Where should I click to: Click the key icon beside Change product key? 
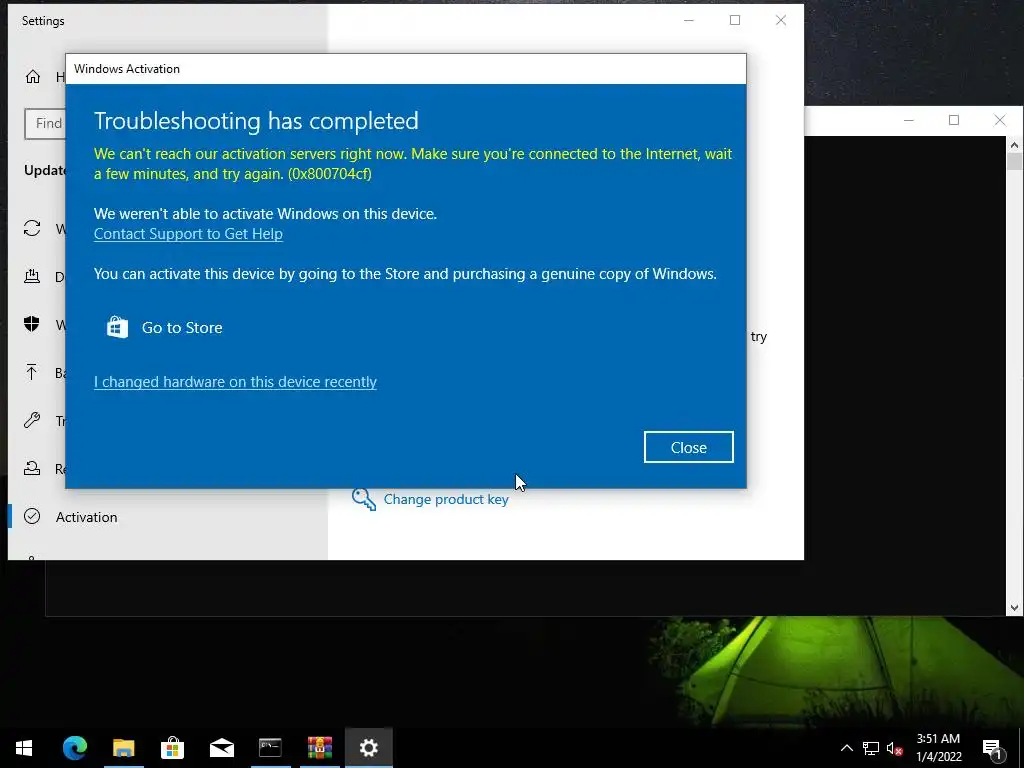pos(364,500)
